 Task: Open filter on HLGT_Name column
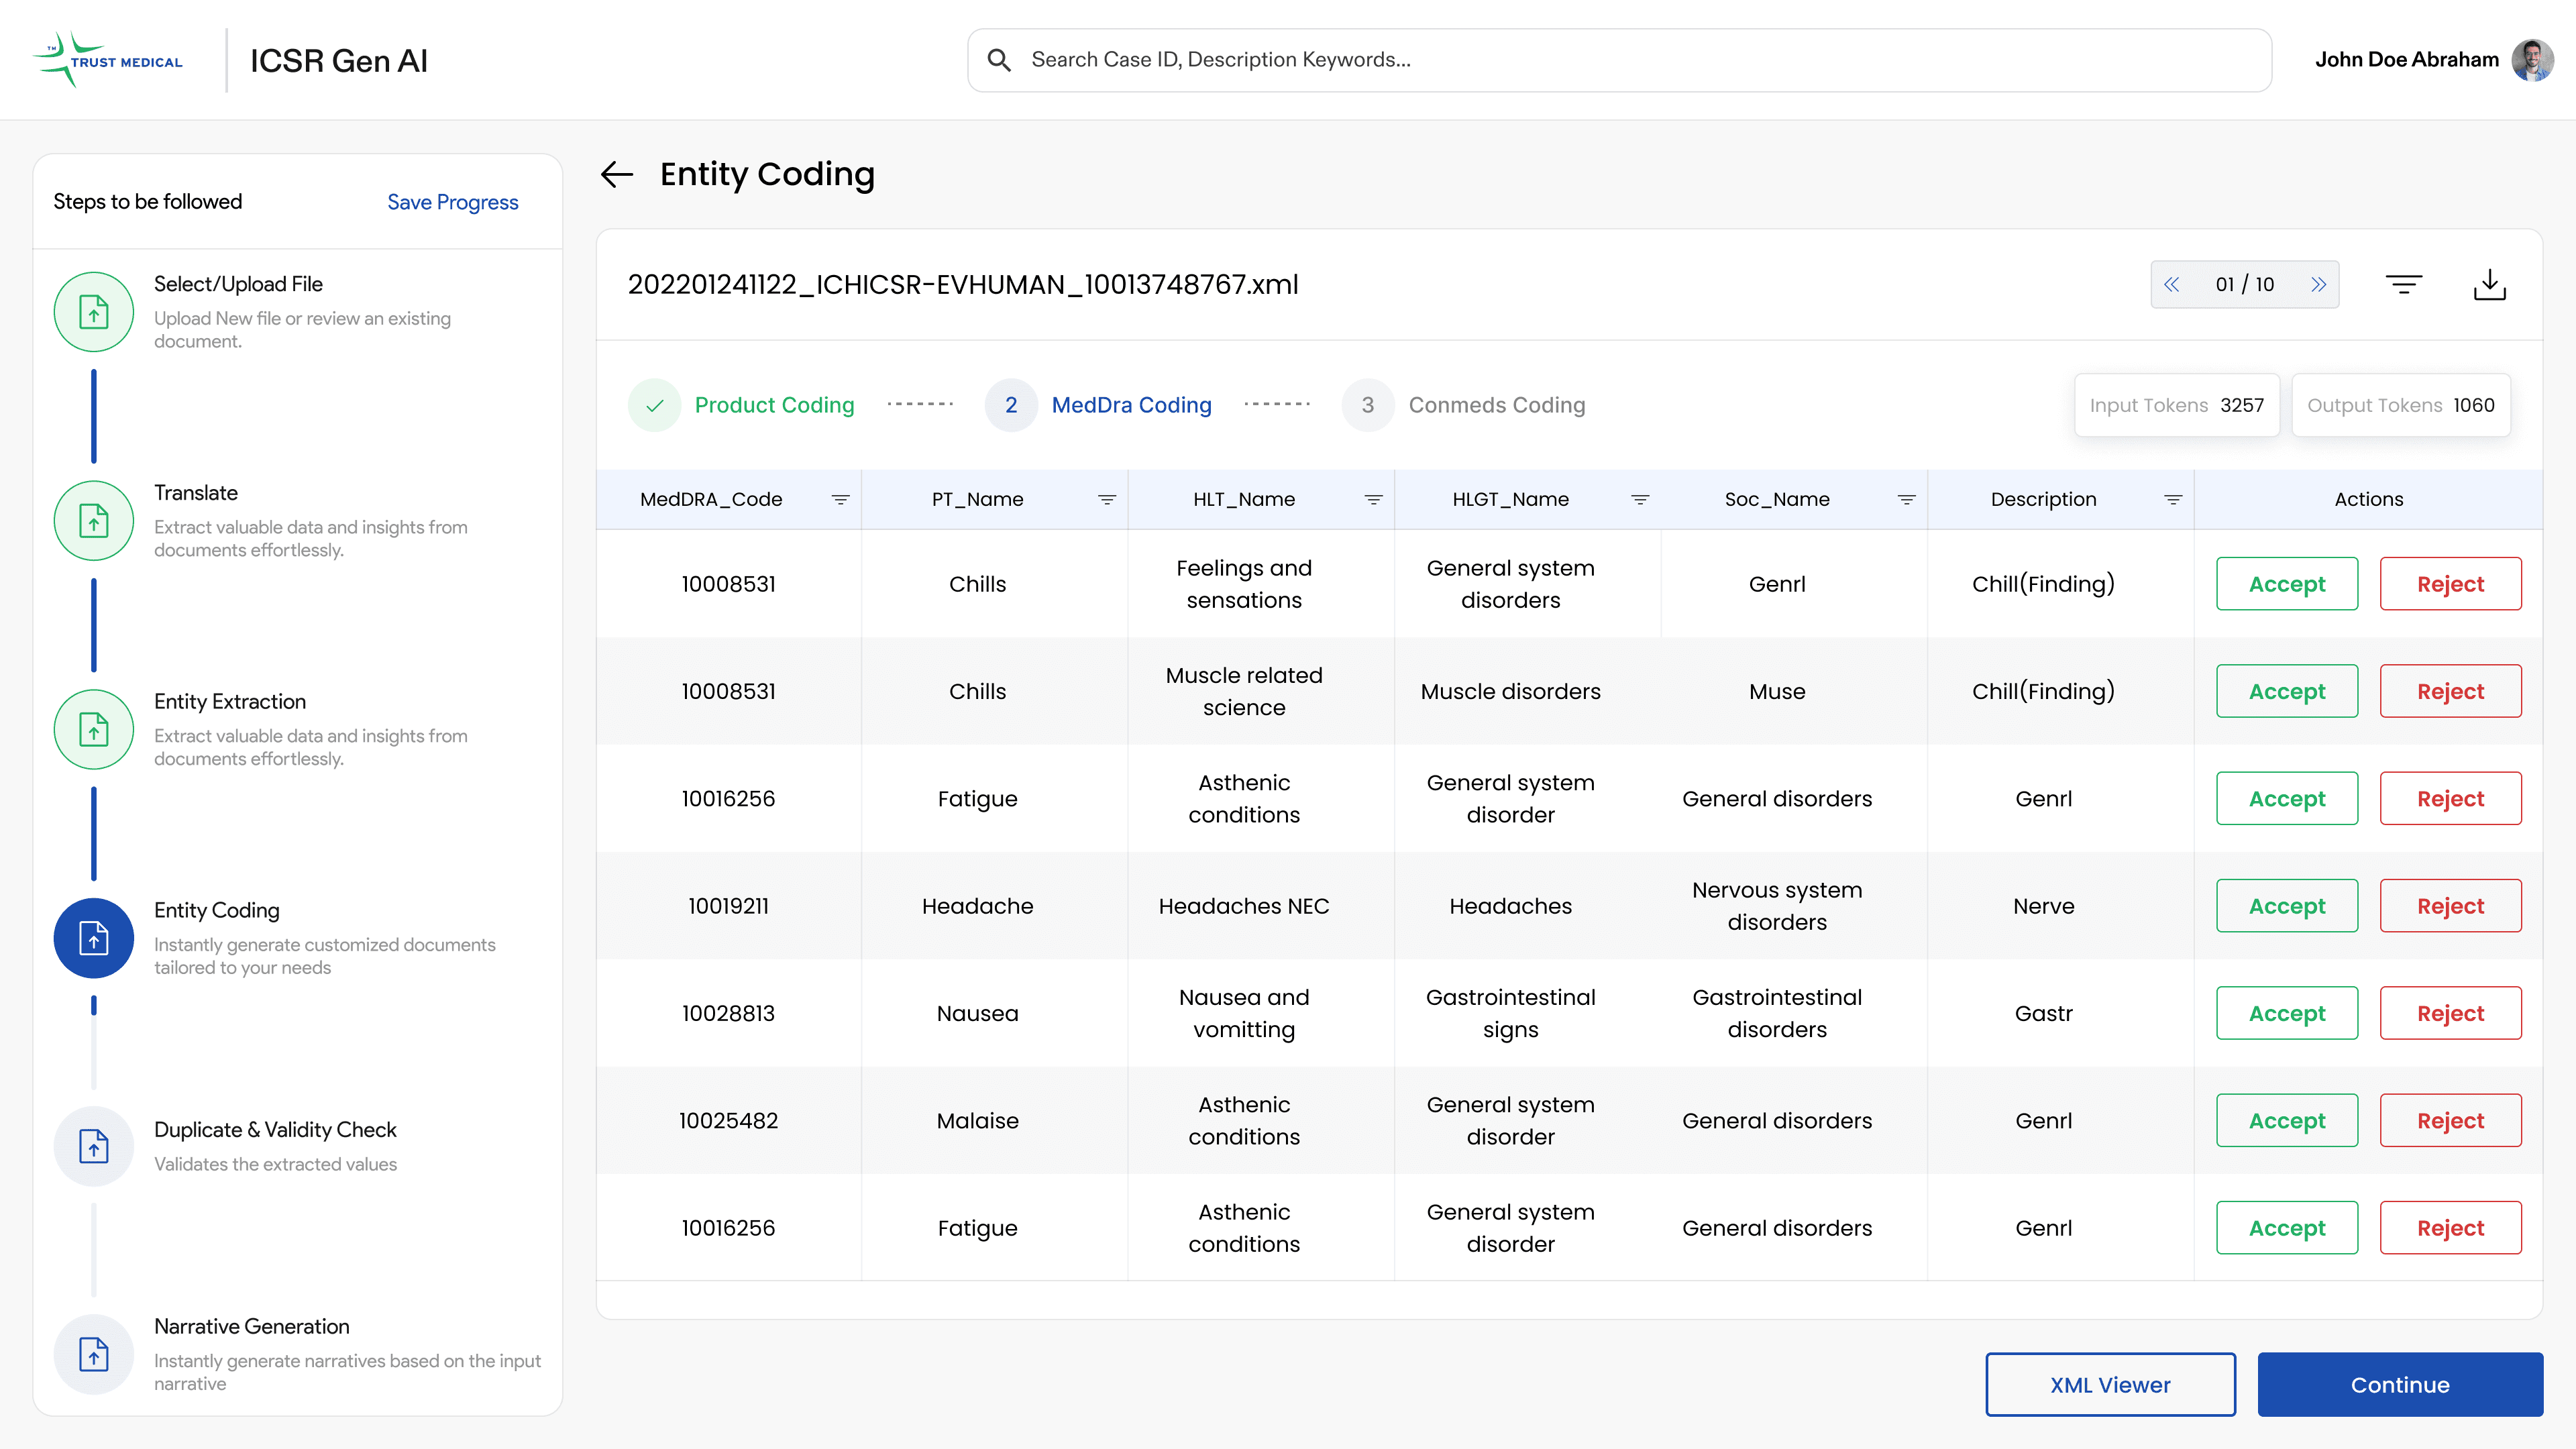[x=1640, y=499]
